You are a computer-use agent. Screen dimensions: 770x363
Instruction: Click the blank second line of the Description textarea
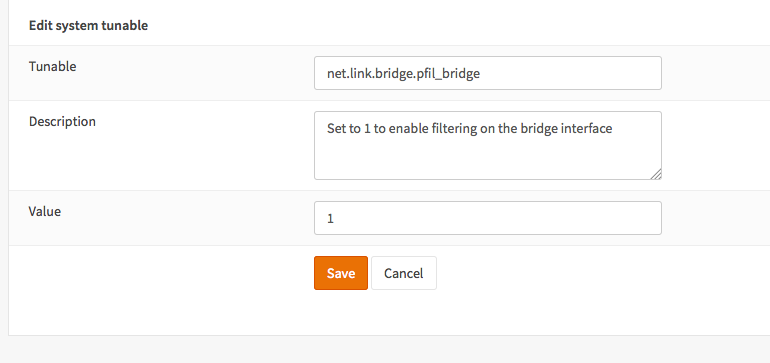coord(486,147)
